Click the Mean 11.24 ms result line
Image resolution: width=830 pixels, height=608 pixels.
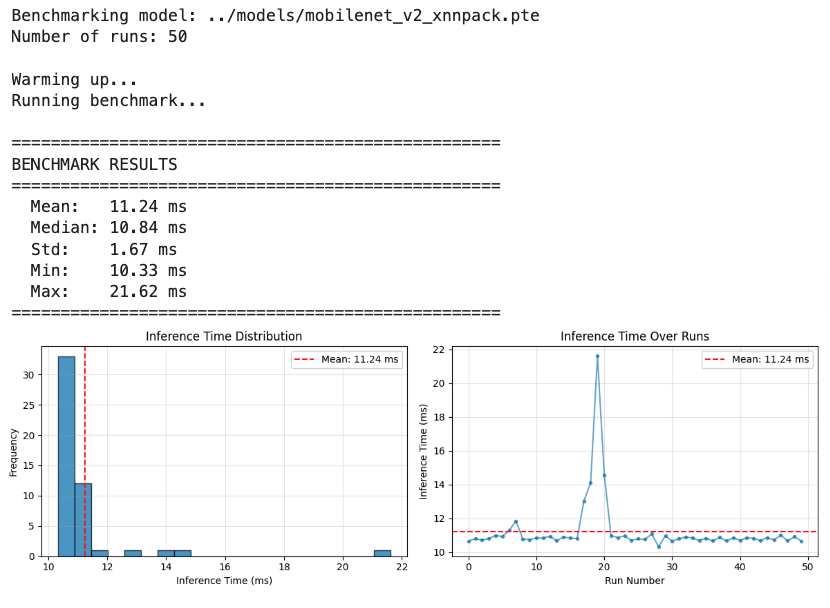(108, 207)
